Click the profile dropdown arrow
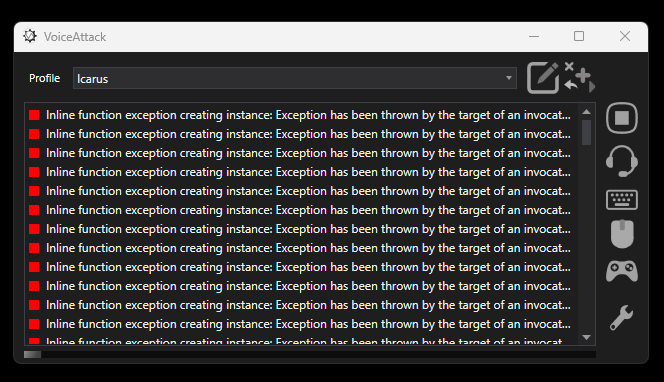664x382 pixels. tap(509, 78)
